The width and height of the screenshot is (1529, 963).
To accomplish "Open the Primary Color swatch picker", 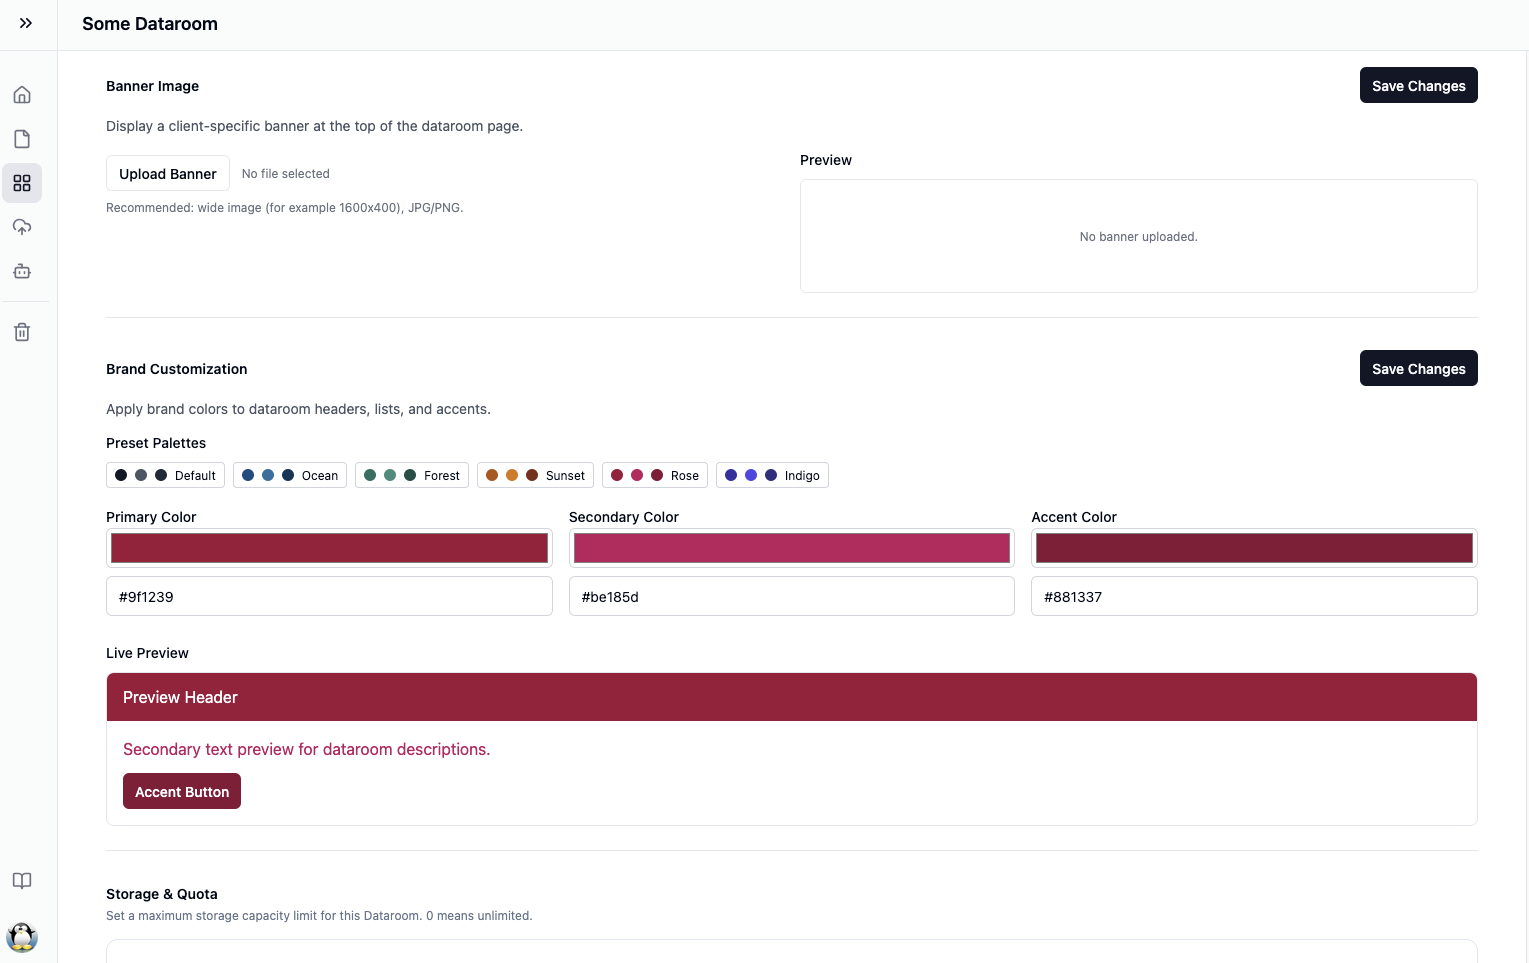I will [329, 548].
